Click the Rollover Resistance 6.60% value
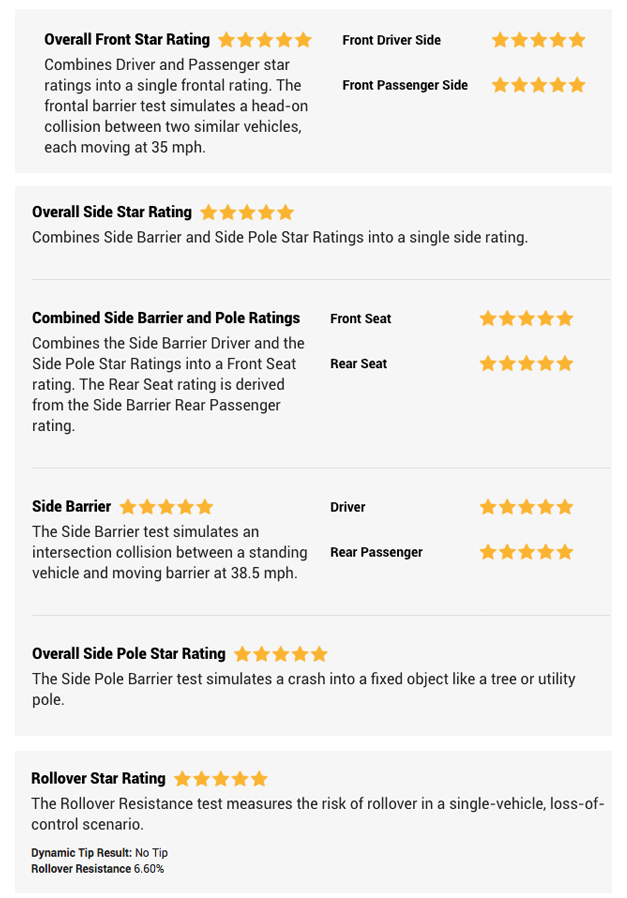627x898 pixels. click(149, 869)
